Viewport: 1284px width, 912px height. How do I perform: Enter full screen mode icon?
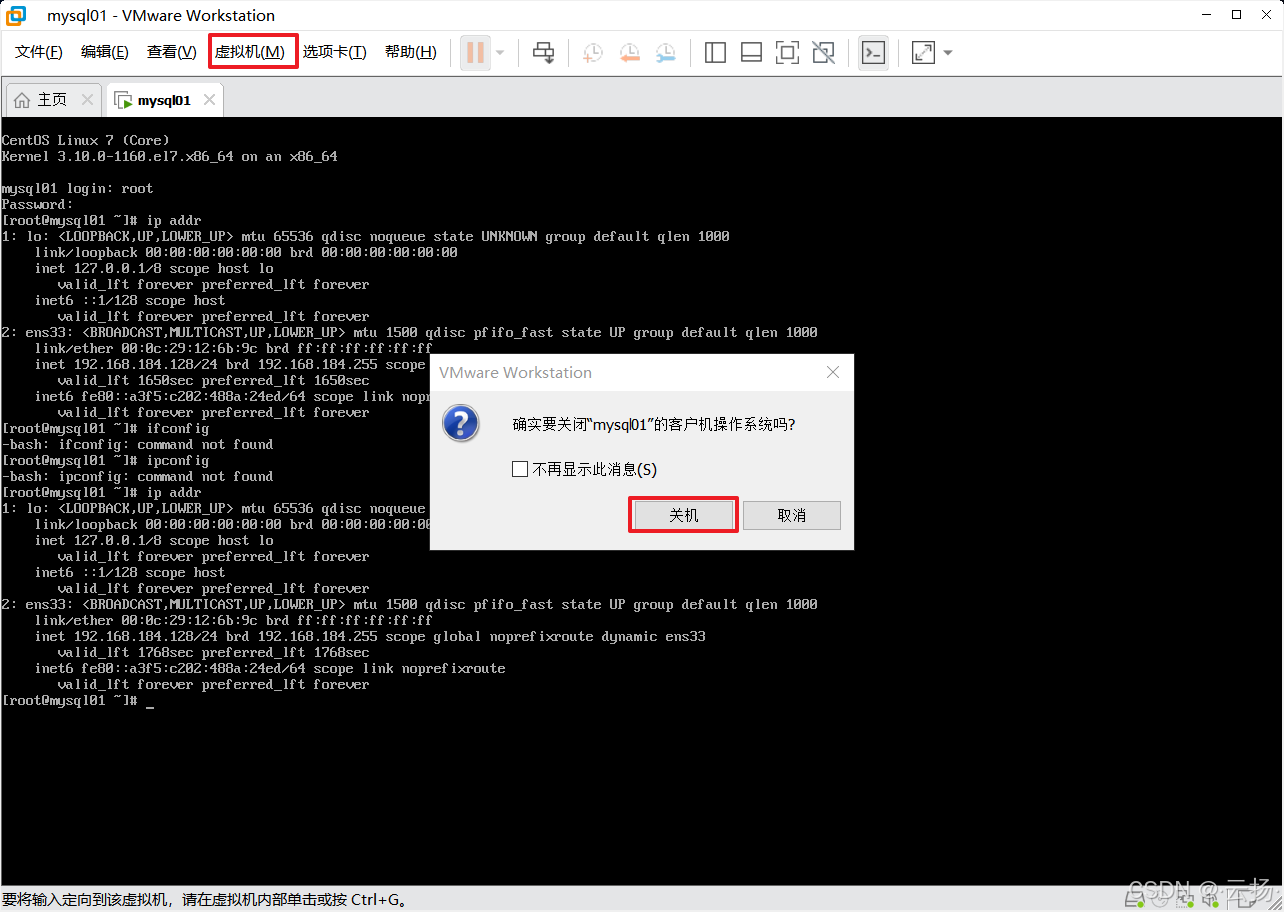[x=787, y=52]
